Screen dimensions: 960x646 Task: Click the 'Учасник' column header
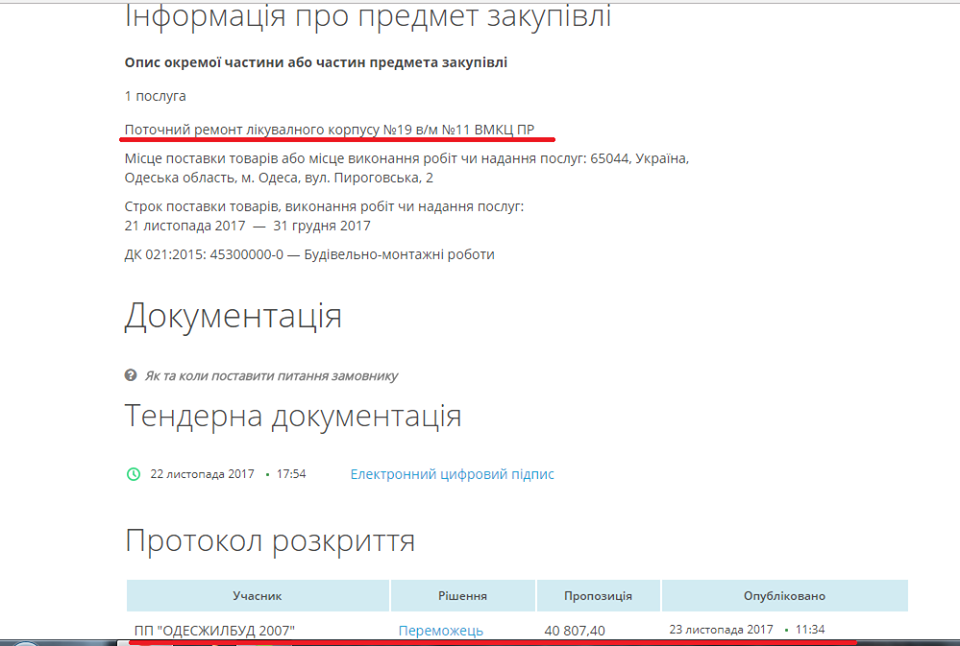click(257, 595)
